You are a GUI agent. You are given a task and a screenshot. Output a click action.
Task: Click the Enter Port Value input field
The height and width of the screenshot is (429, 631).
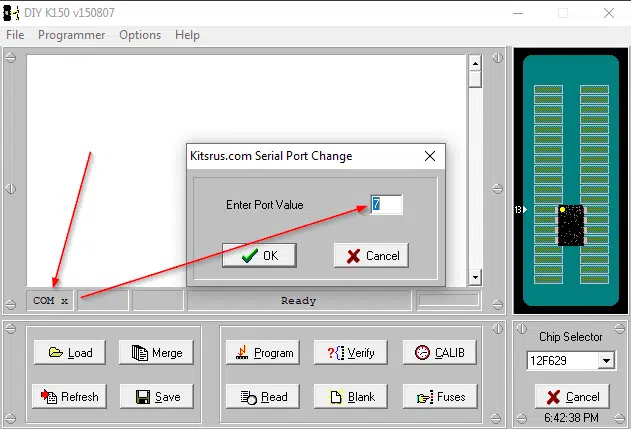coord(386,204)
